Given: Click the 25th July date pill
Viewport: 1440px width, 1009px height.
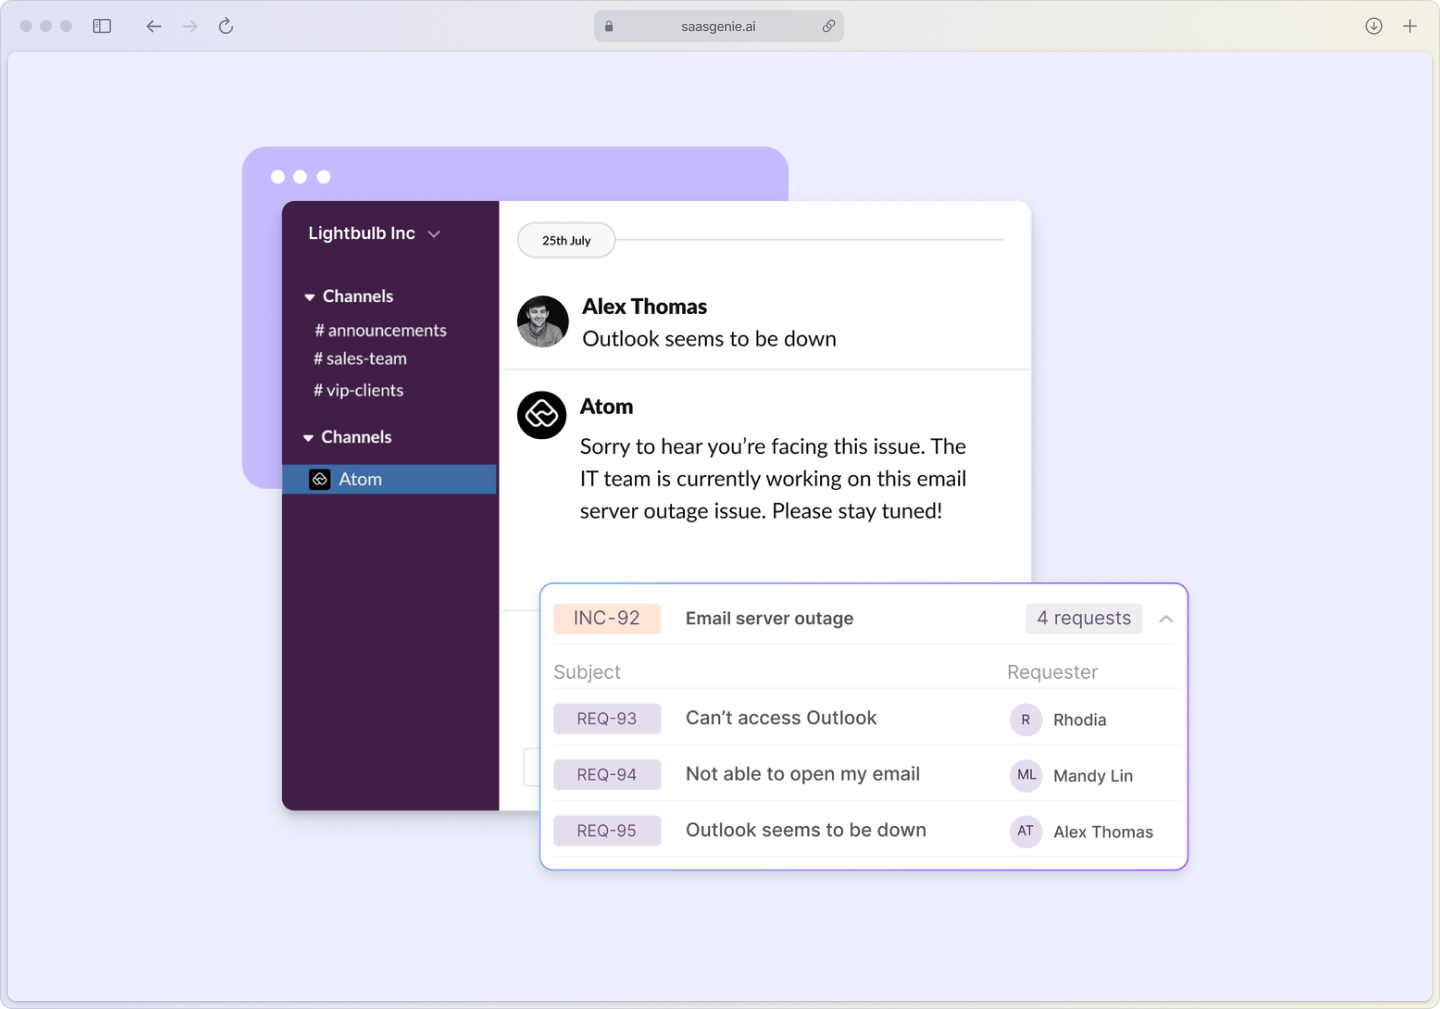Looking at the screenshot, I should (565, 240).
